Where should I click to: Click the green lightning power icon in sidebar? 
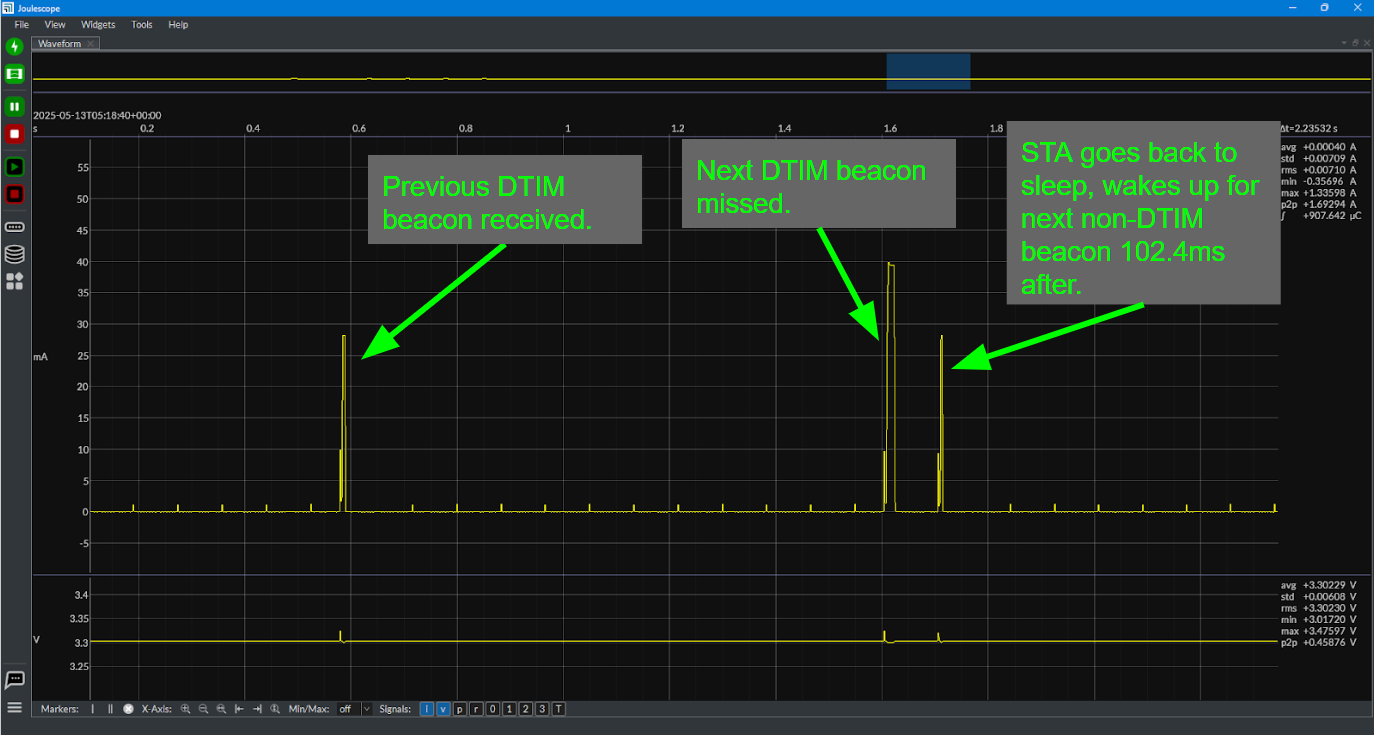click(14, 46)
